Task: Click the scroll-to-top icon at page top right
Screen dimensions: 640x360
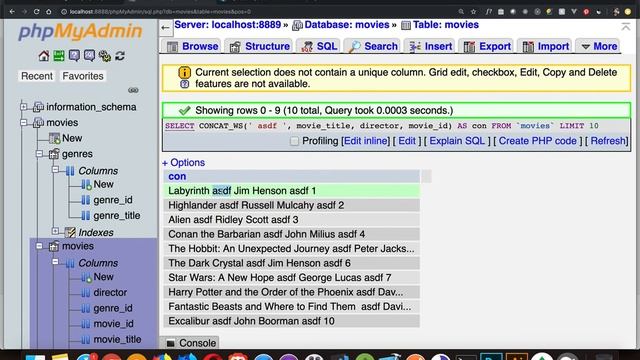Action: 626,27
